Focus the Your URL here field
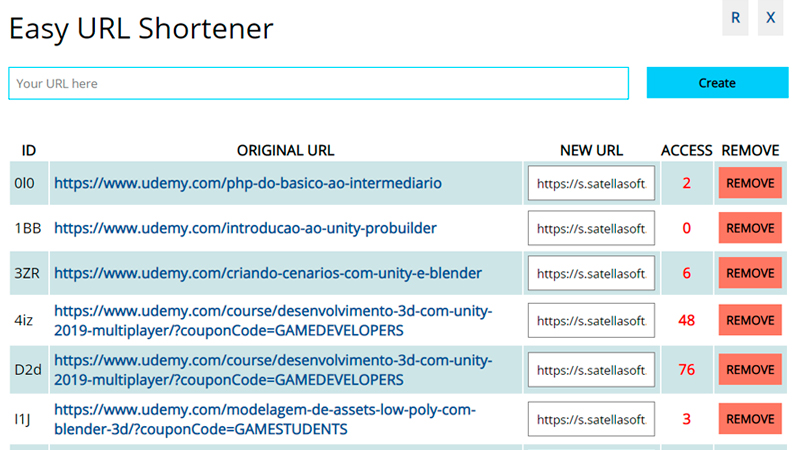The width and height of the screenshot is (800, 450). coord(318,83)
